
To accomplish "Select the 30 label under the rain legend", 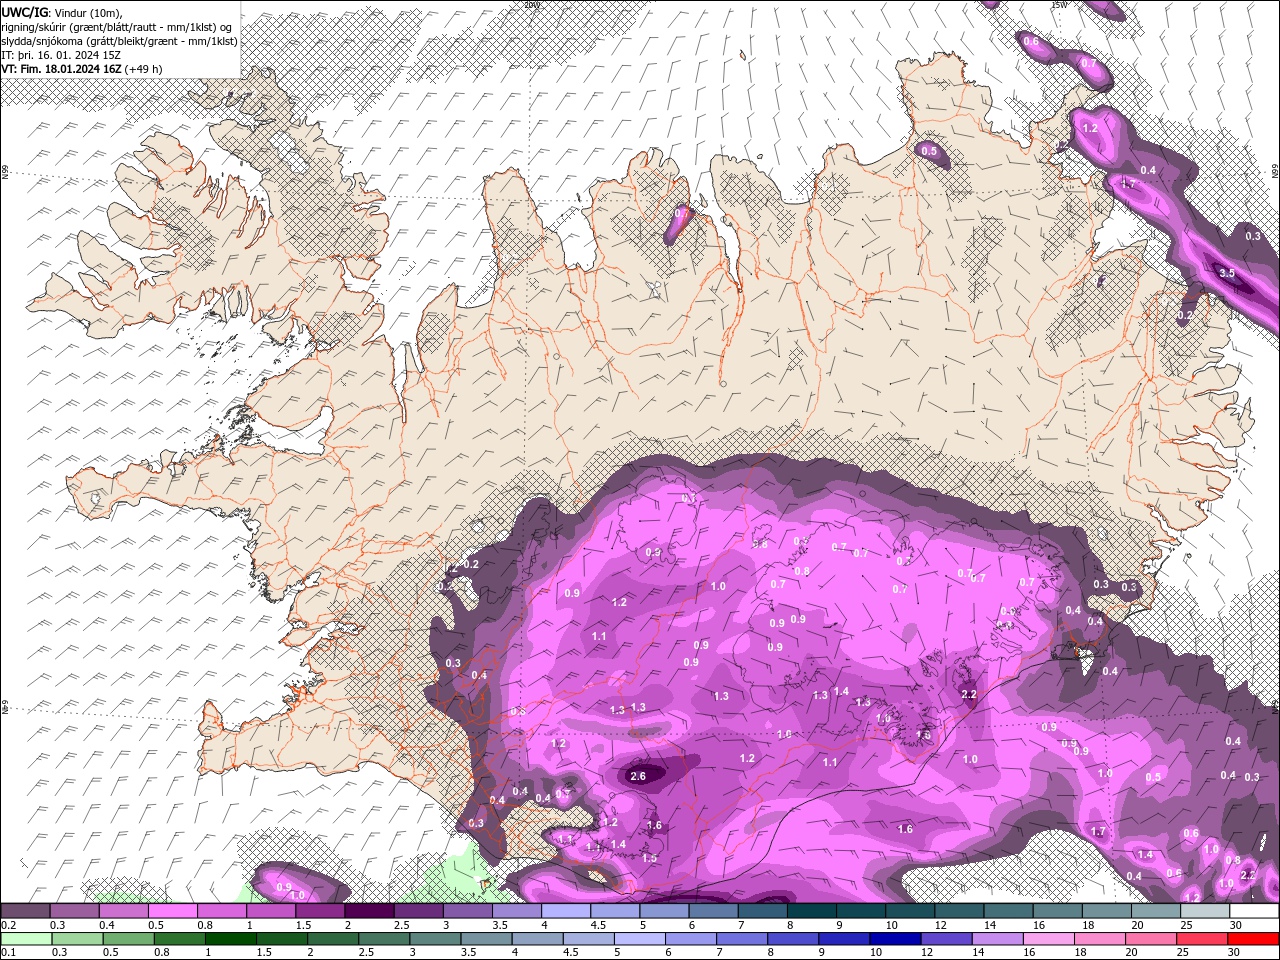I will coord(1236,952).
